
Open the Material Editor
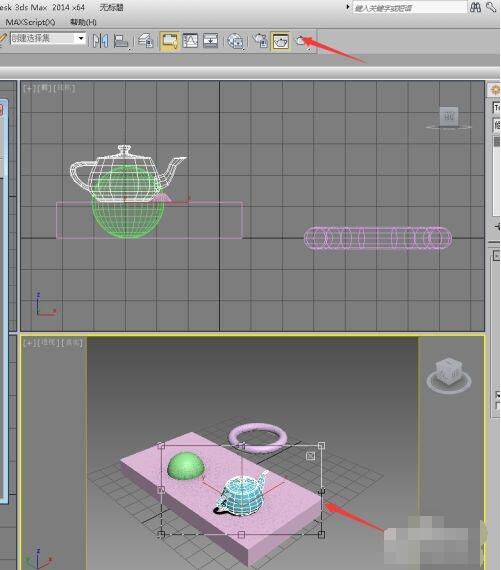pyautogui.click(x=235, y=41)
